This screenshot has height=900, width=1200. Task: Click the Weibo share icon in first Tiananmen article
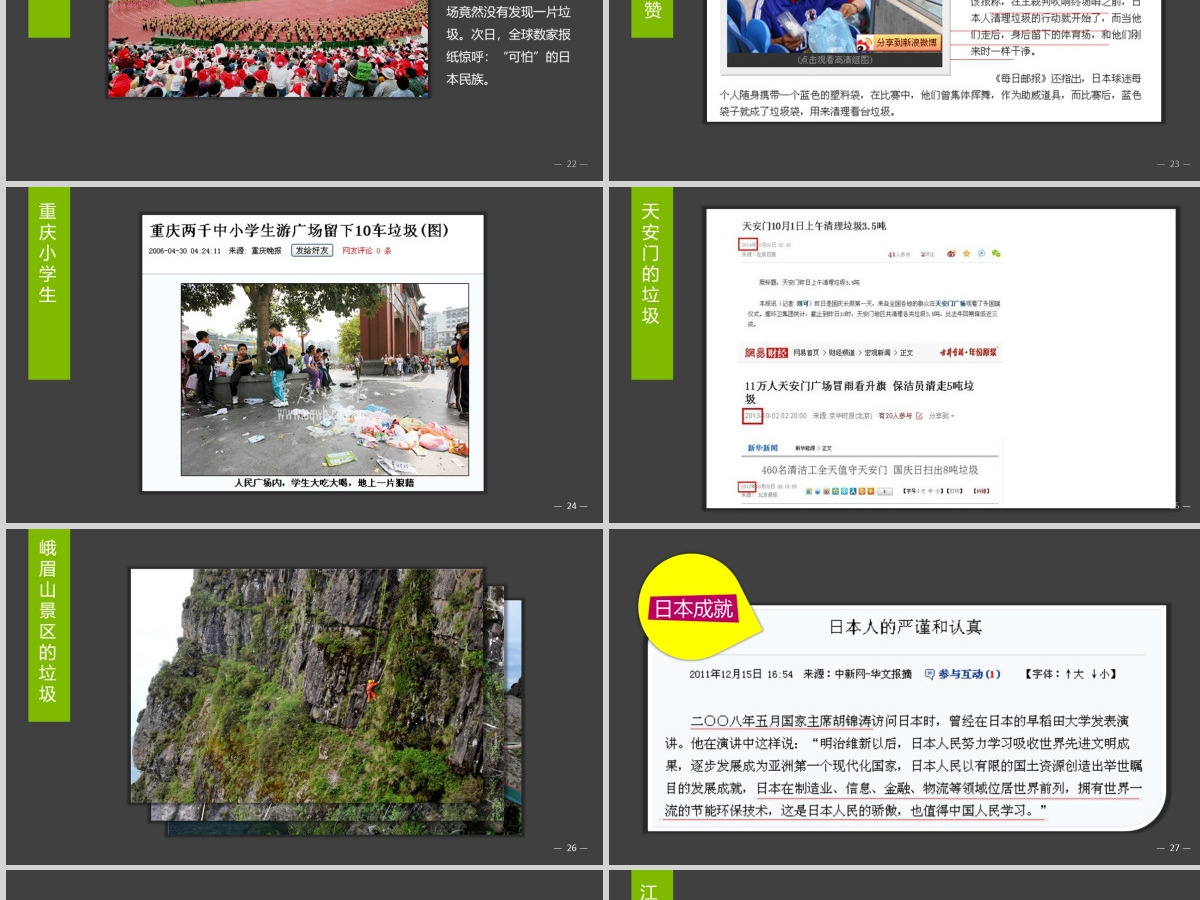click(x=951, y=254)
